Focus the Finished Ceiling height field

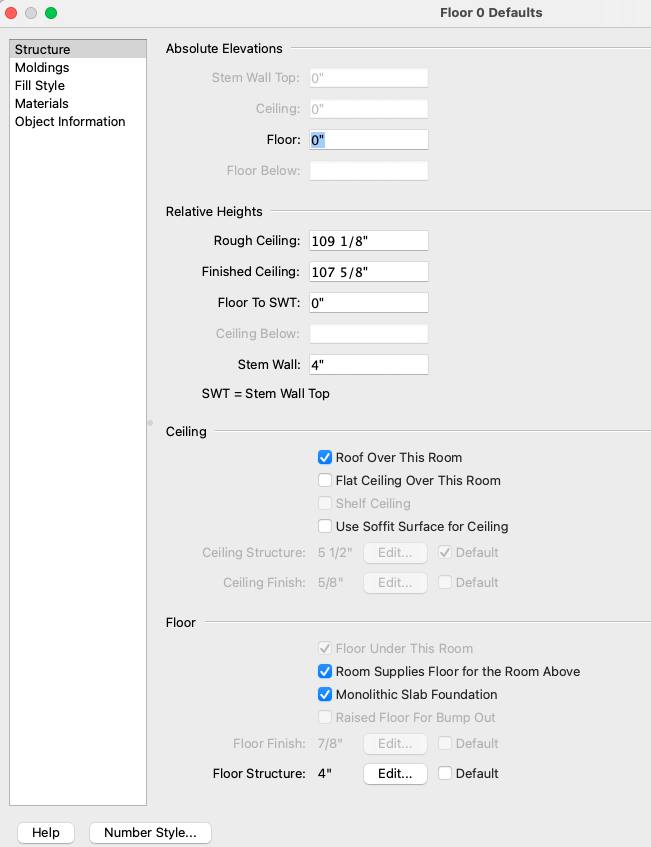pyautogui.click(x=369, y=272)
